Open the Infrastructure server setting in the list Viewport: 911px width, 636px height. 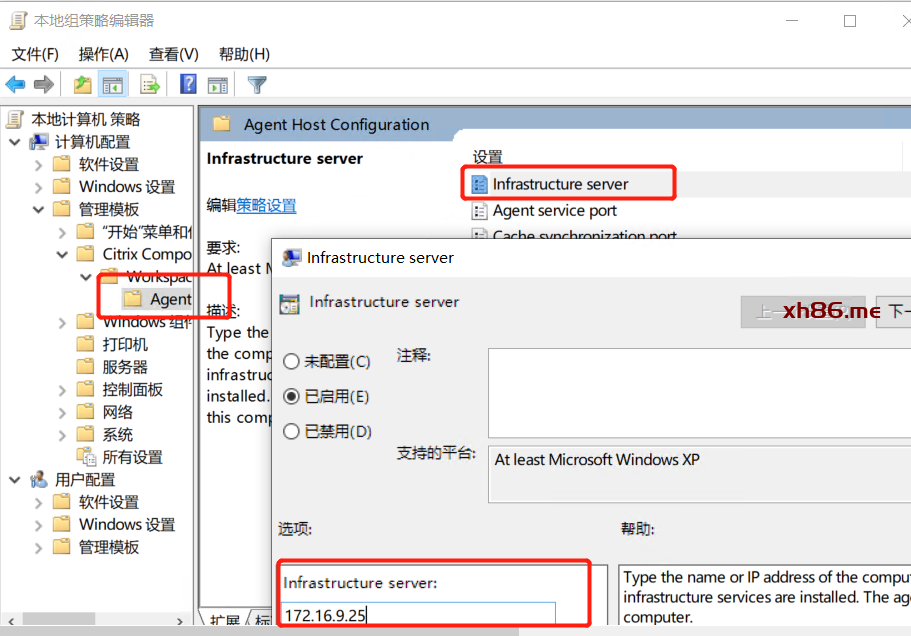coord(560,184)
